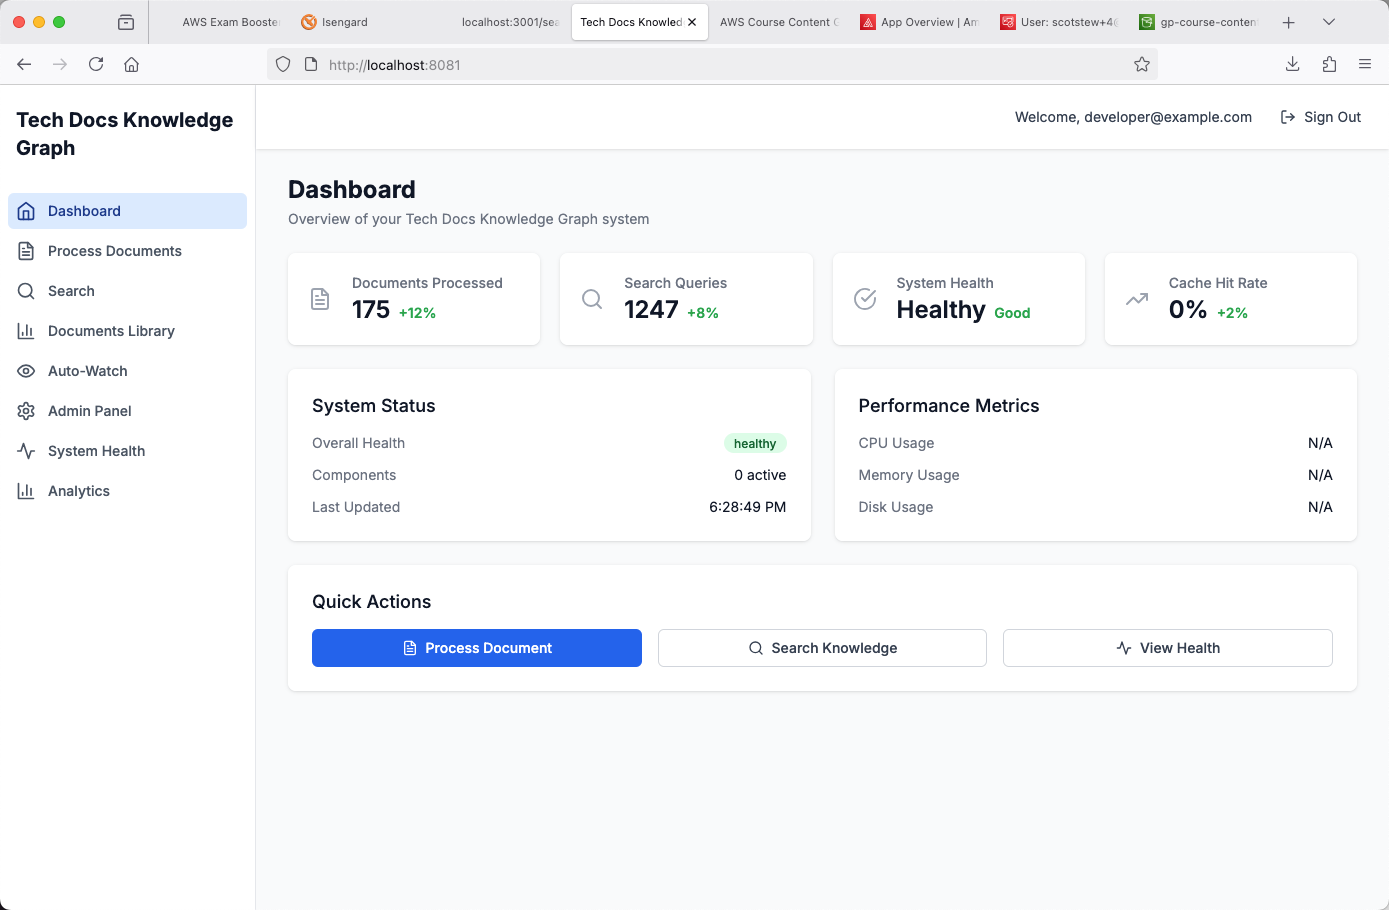Sign out of the developer account

pos(1320,117)
